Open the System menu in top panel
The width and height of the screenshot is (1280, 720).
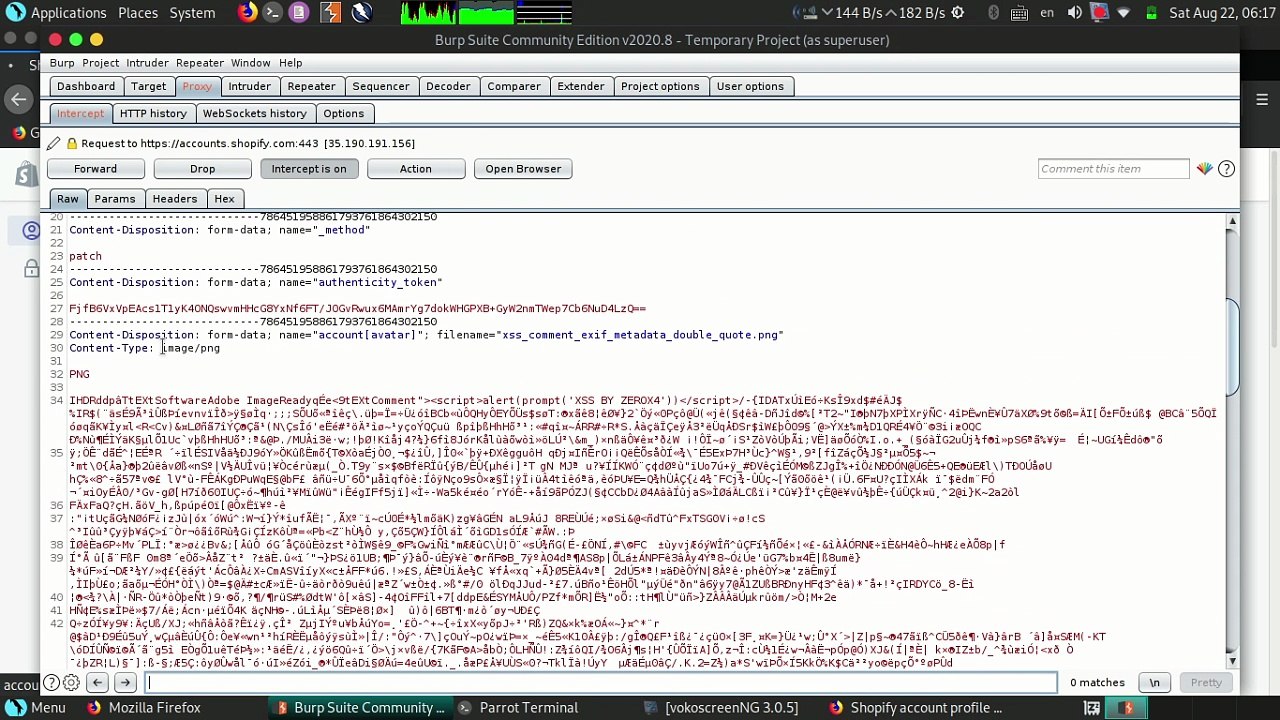[192, 13]
